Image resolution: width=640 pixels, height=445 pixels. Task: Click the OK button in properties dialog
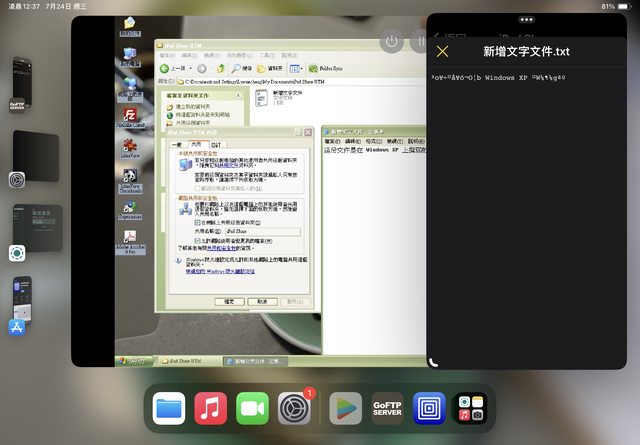coord(228,300)
